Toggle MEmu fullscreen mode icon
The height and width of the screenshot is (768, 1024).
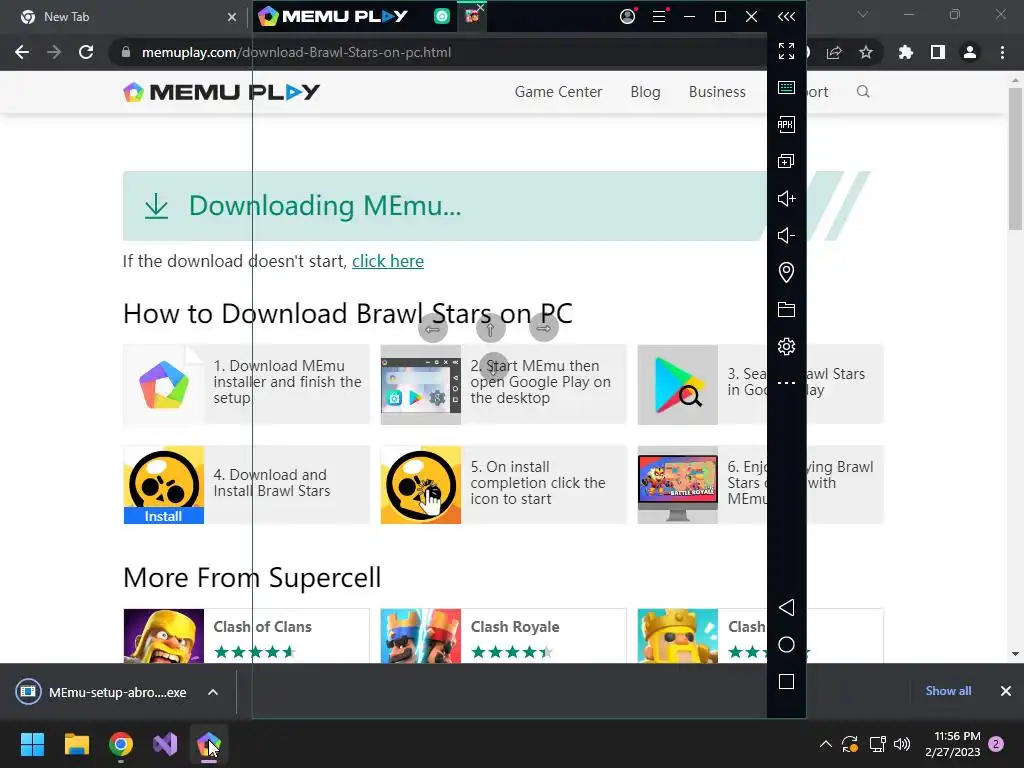(x=786, y=51)
